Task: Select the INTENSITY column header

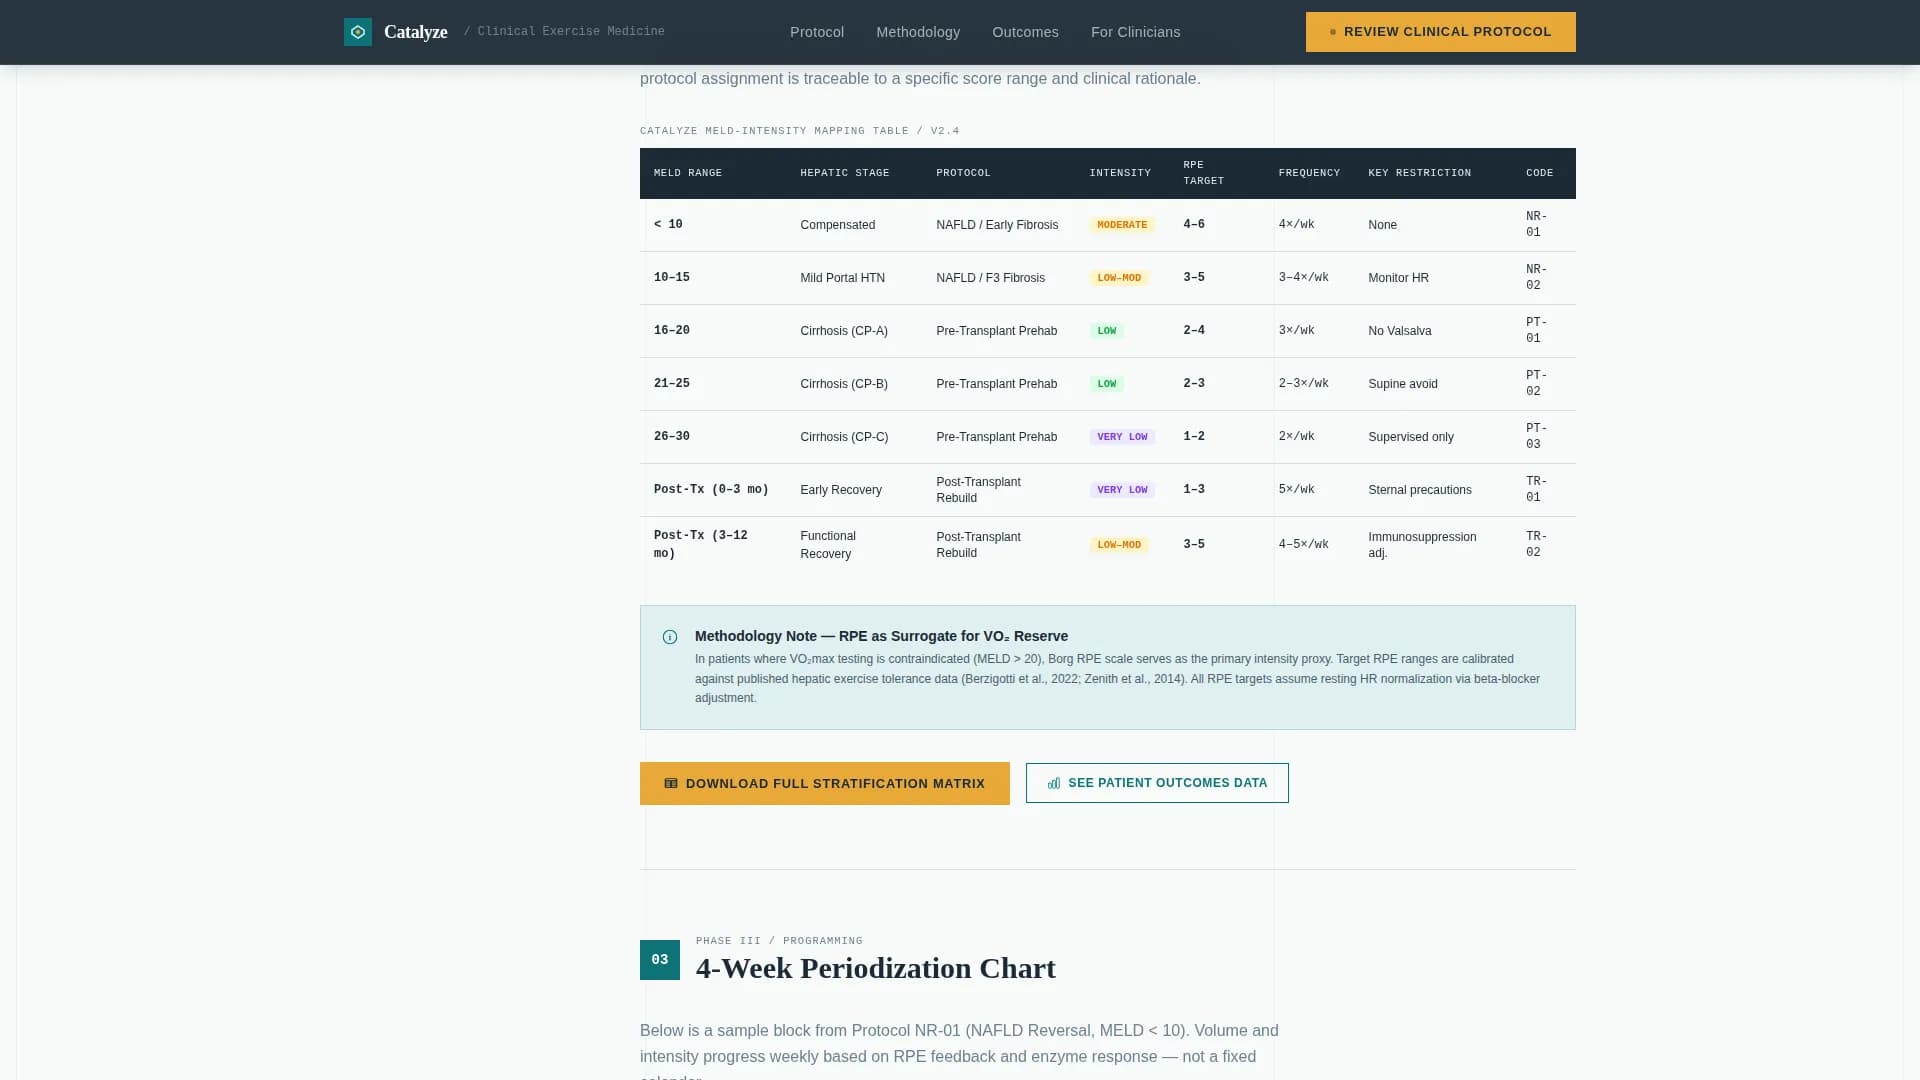Action: 1120,173
